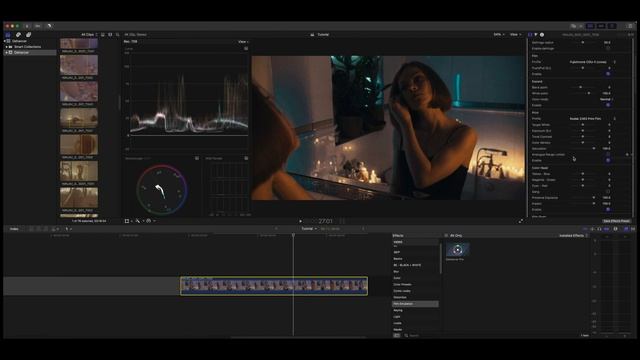Open the timeline Index button
Viewport: 640px width, 360px height.
pyautogui.click(x=14, y=229)
